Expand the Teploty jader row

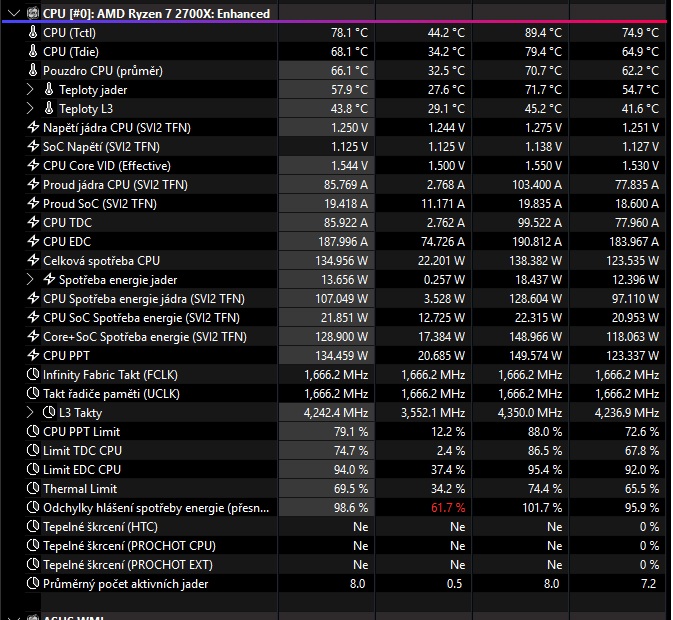pos(30,90)
